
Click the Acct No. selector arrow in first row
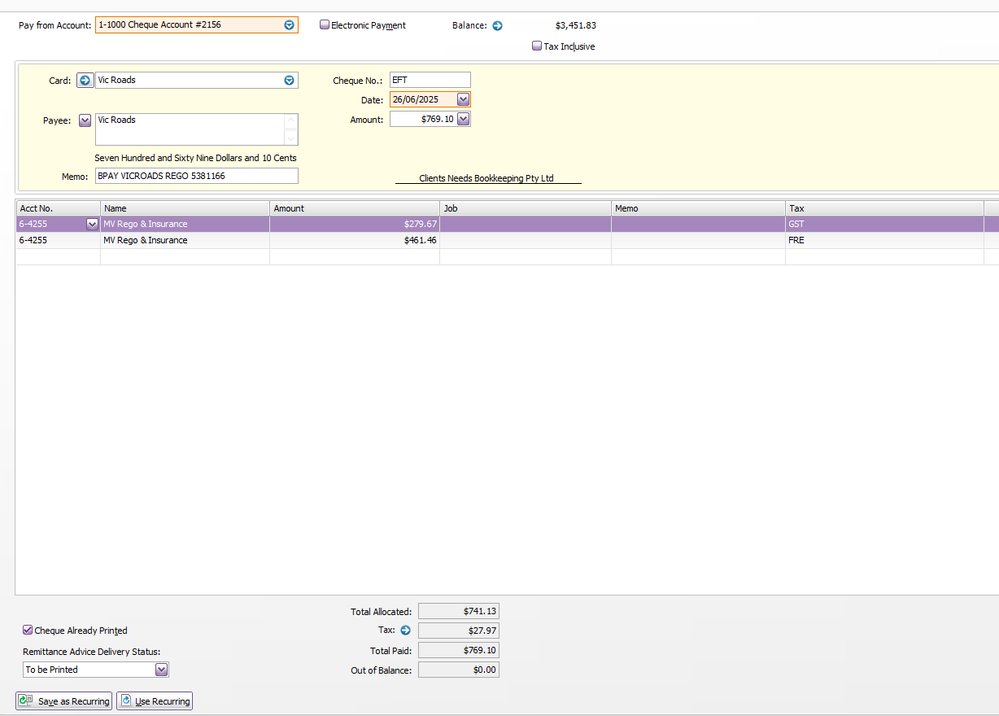(x=92, y=225)
